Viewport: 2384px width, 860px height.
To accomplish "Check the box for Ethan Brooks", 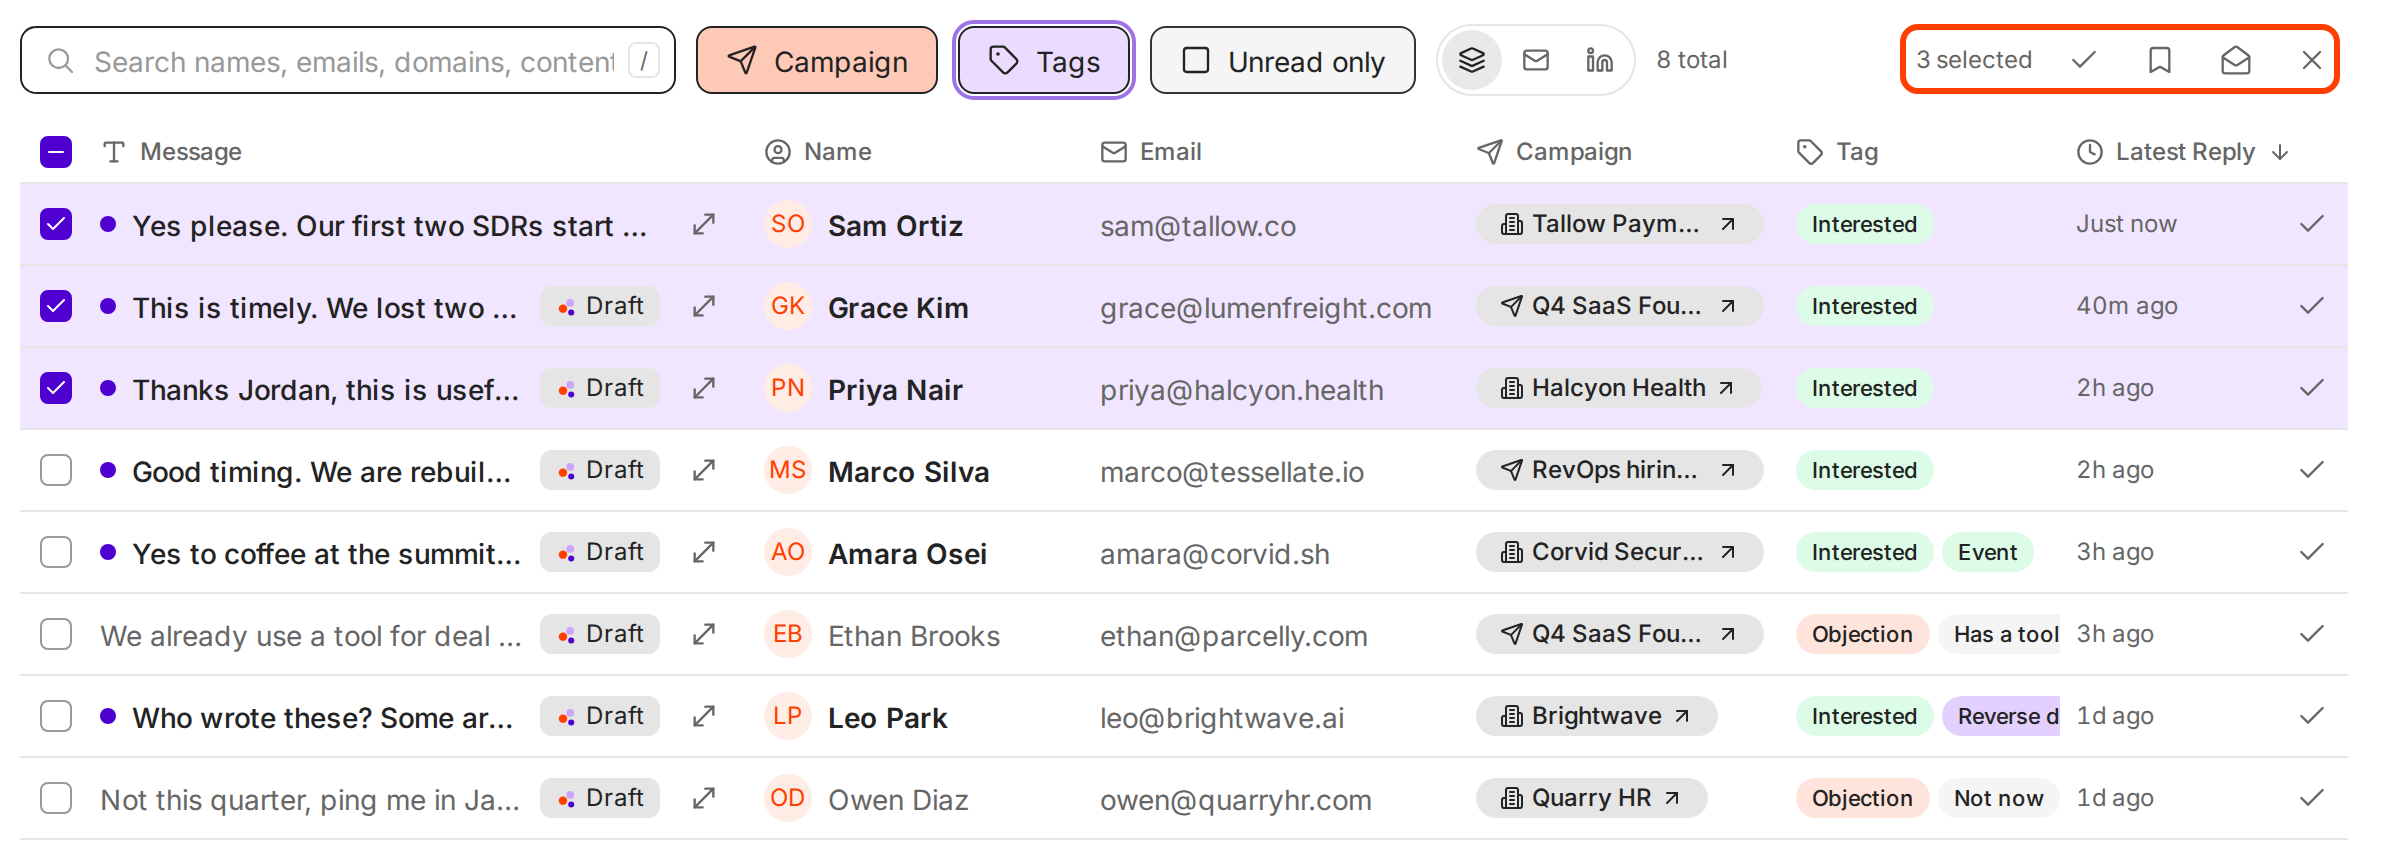I will click(56, 634).
